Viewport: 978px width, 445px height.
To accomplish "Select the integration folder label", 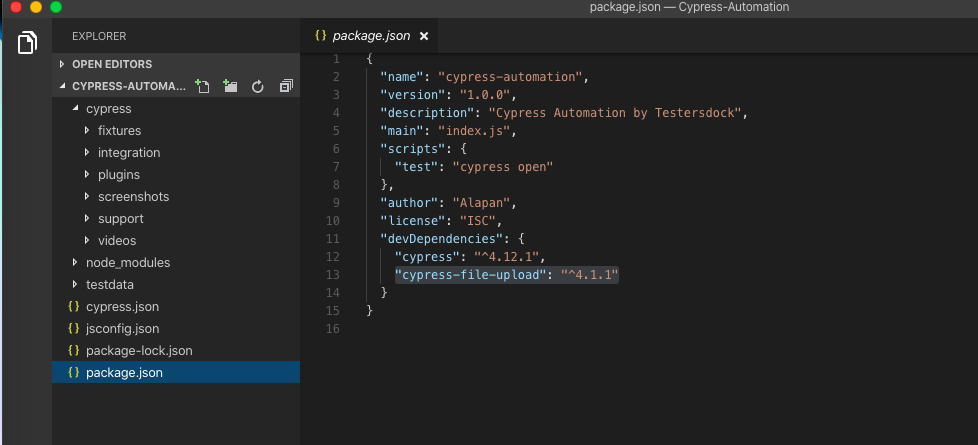I will (x=129, y=152).
